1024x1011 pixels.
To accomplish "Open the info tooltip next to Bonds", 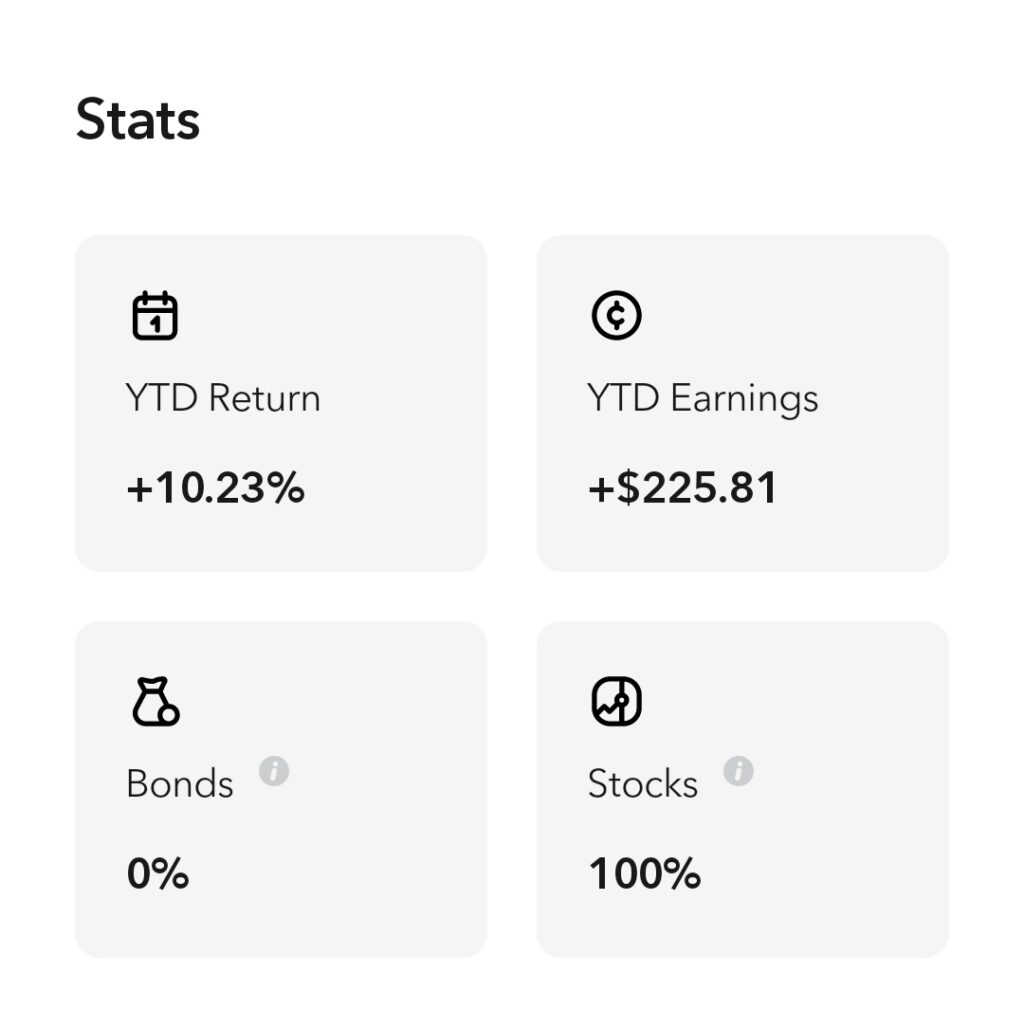I will [274, 771].
